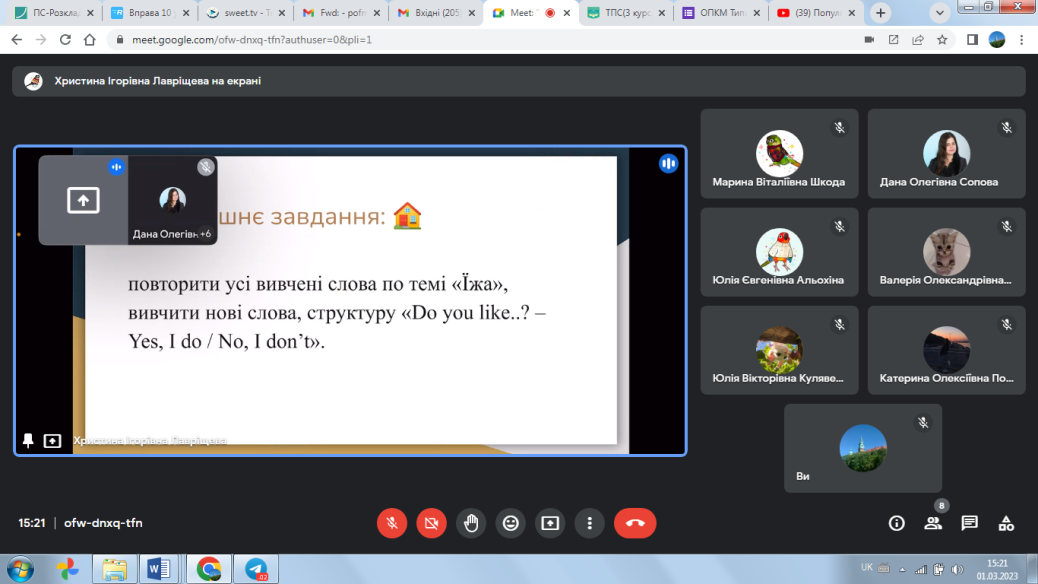
Task: Reload the Meet page
Action: click(x=65, y=40)
